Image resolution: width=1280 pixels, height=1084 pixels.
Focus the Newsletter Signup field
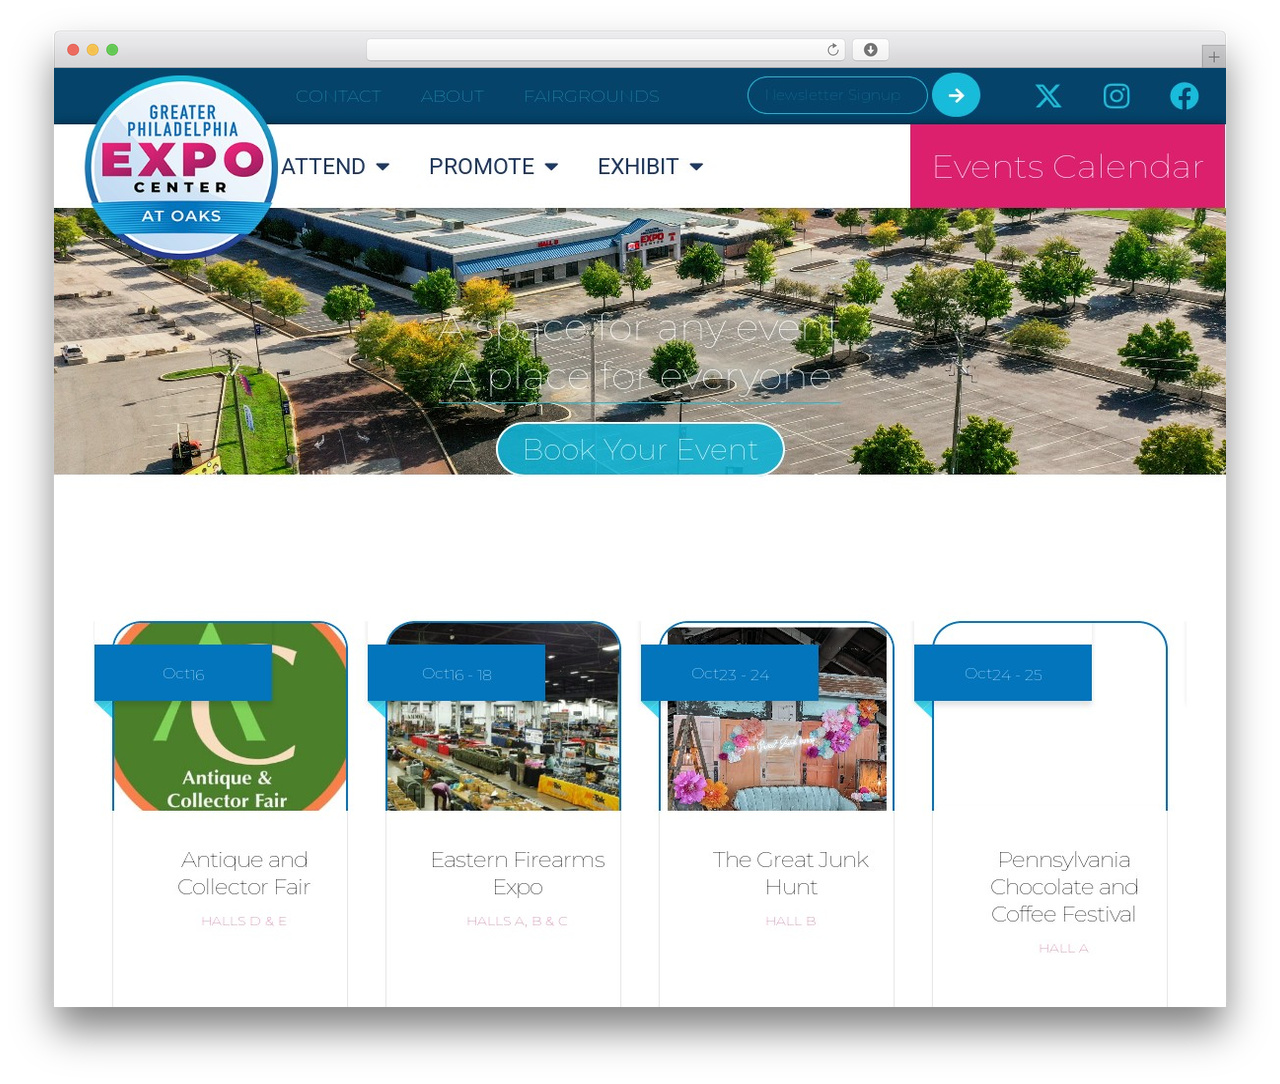[x=837, y=95]
